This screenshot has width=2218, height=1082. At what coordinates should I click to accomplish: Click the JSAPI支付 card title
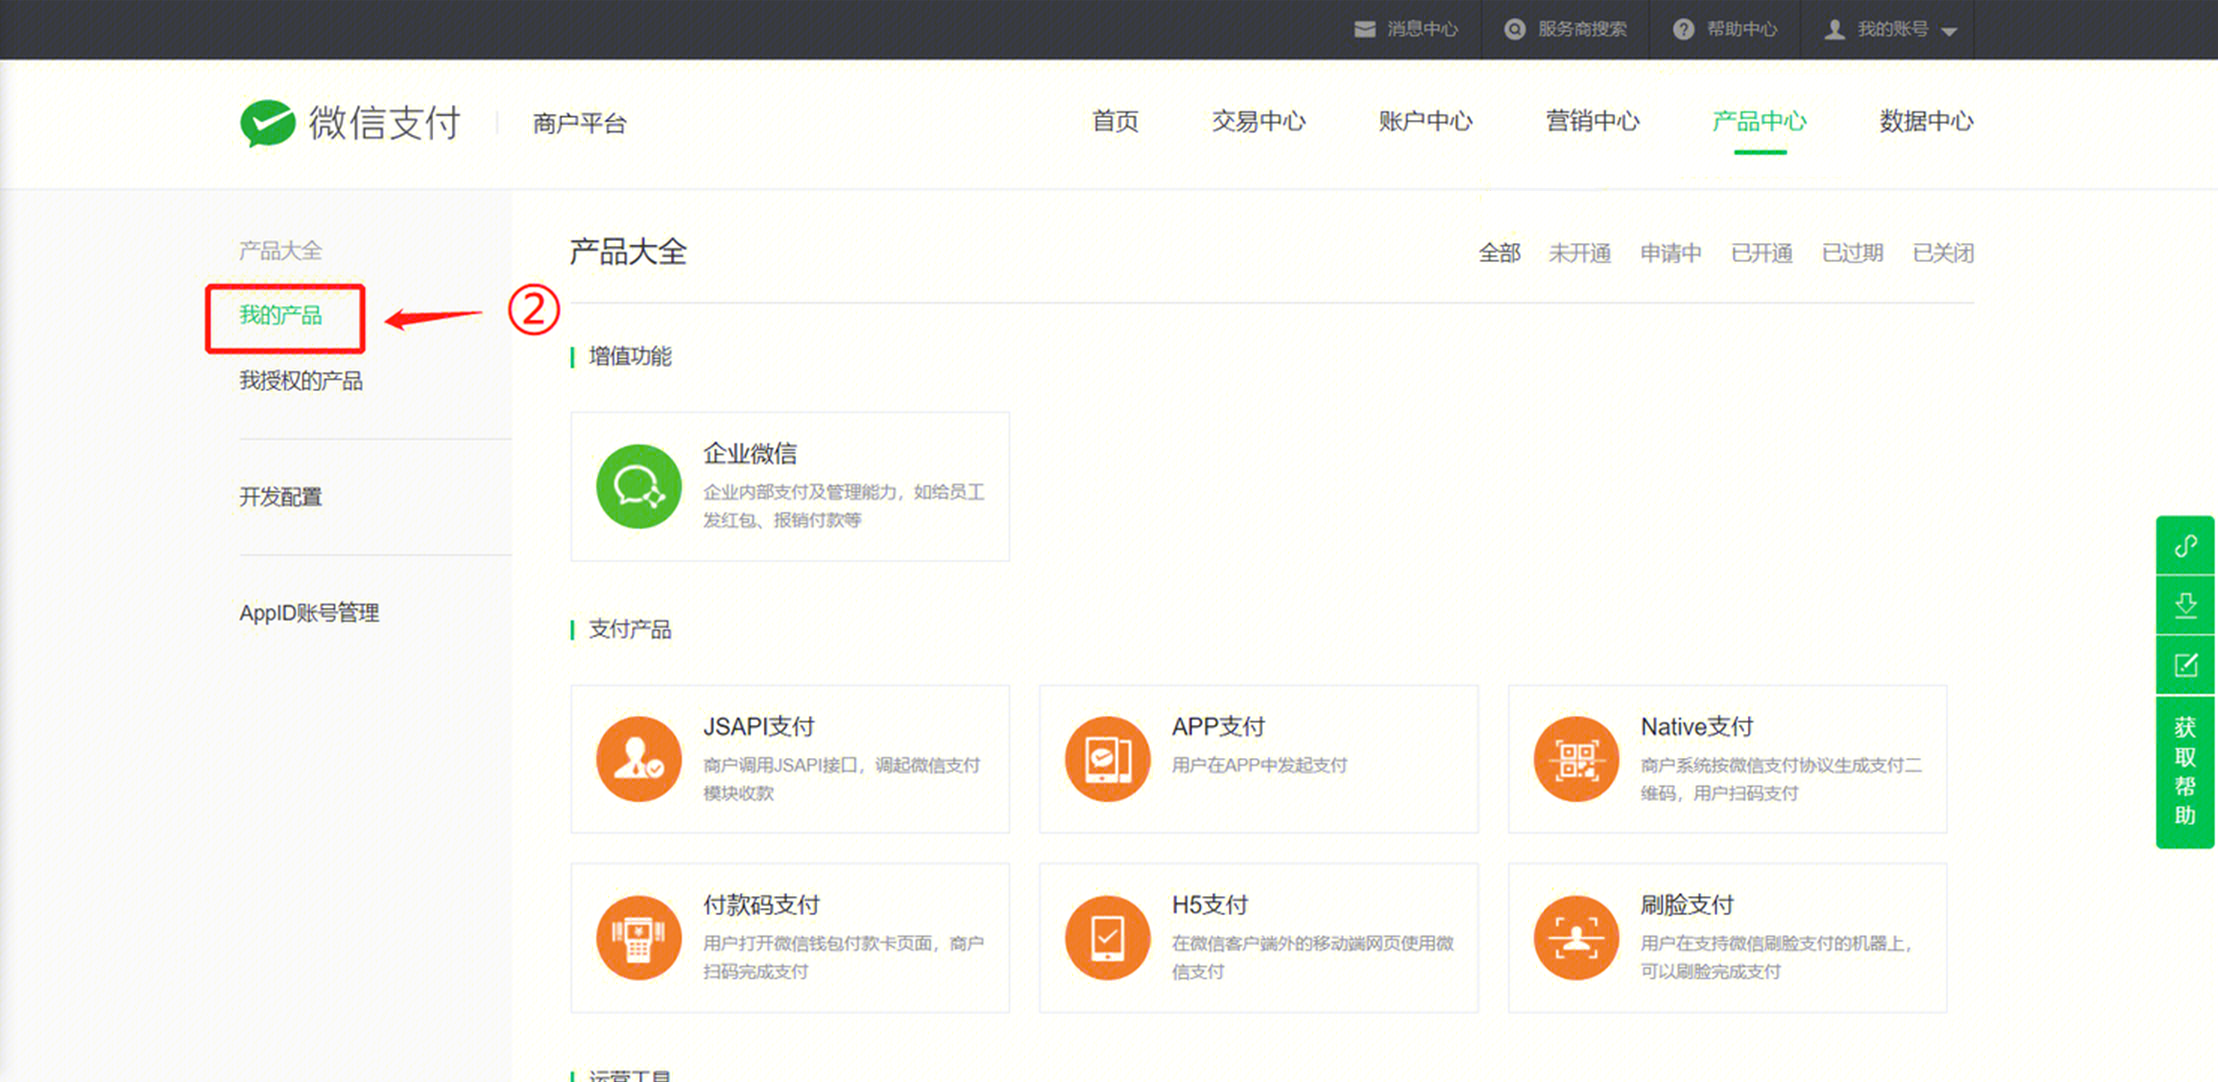[x=759, y=727]
